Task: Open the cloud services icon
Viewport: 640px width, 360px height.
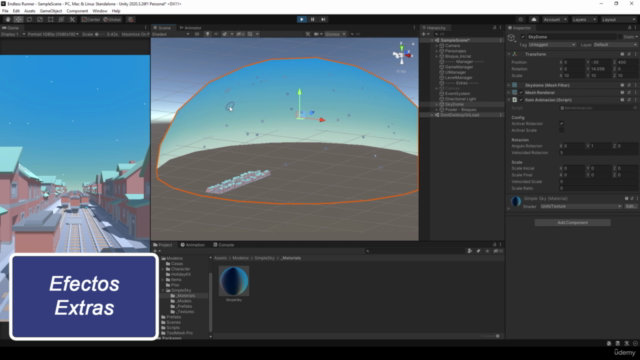Action: (x=534, y=19)
